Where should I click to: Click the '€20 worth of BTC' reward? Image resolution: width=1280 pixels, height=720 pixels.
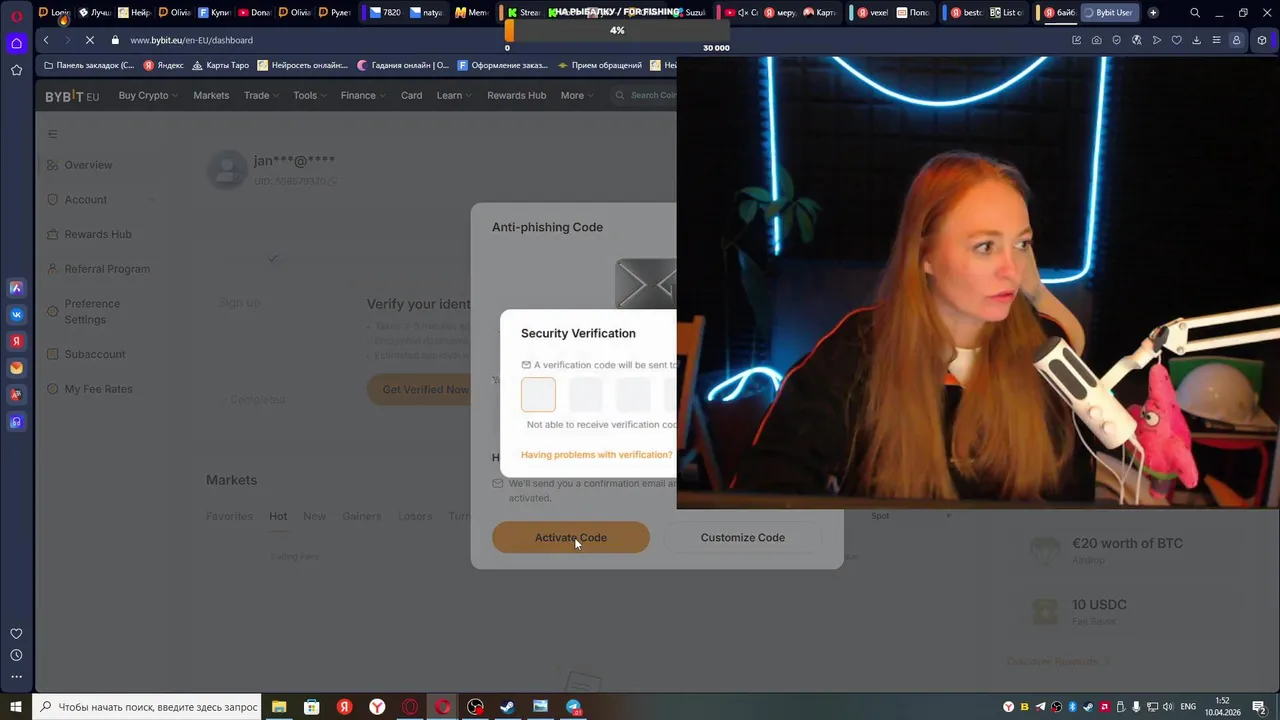pyautogui.click(x=1127, y=544)
